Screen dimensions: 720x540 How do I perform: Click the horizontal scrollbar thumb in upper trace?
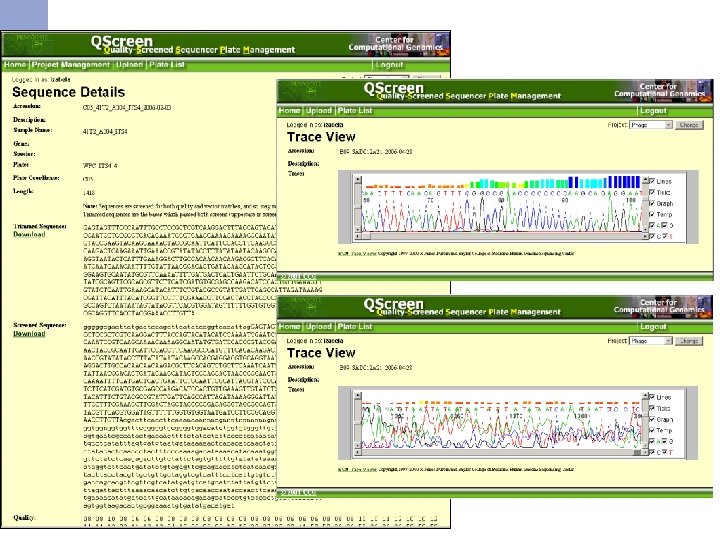point(366,236)
